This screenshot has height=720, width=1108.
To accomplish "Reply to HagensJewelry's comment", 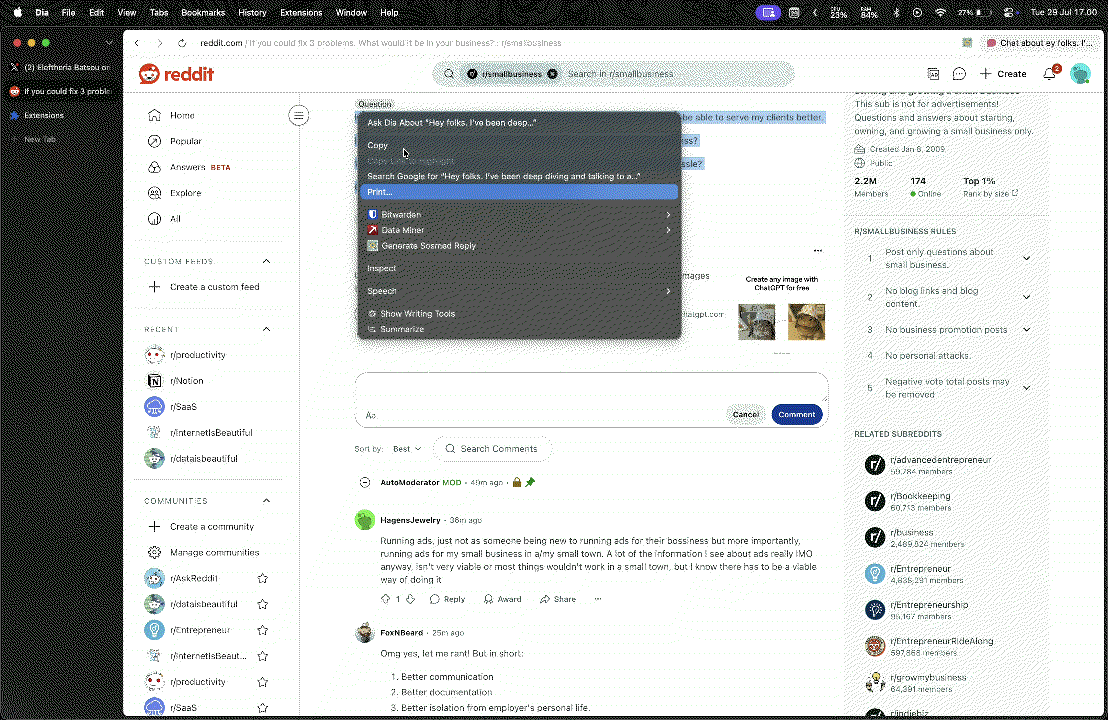I will [x=447, y=599].
